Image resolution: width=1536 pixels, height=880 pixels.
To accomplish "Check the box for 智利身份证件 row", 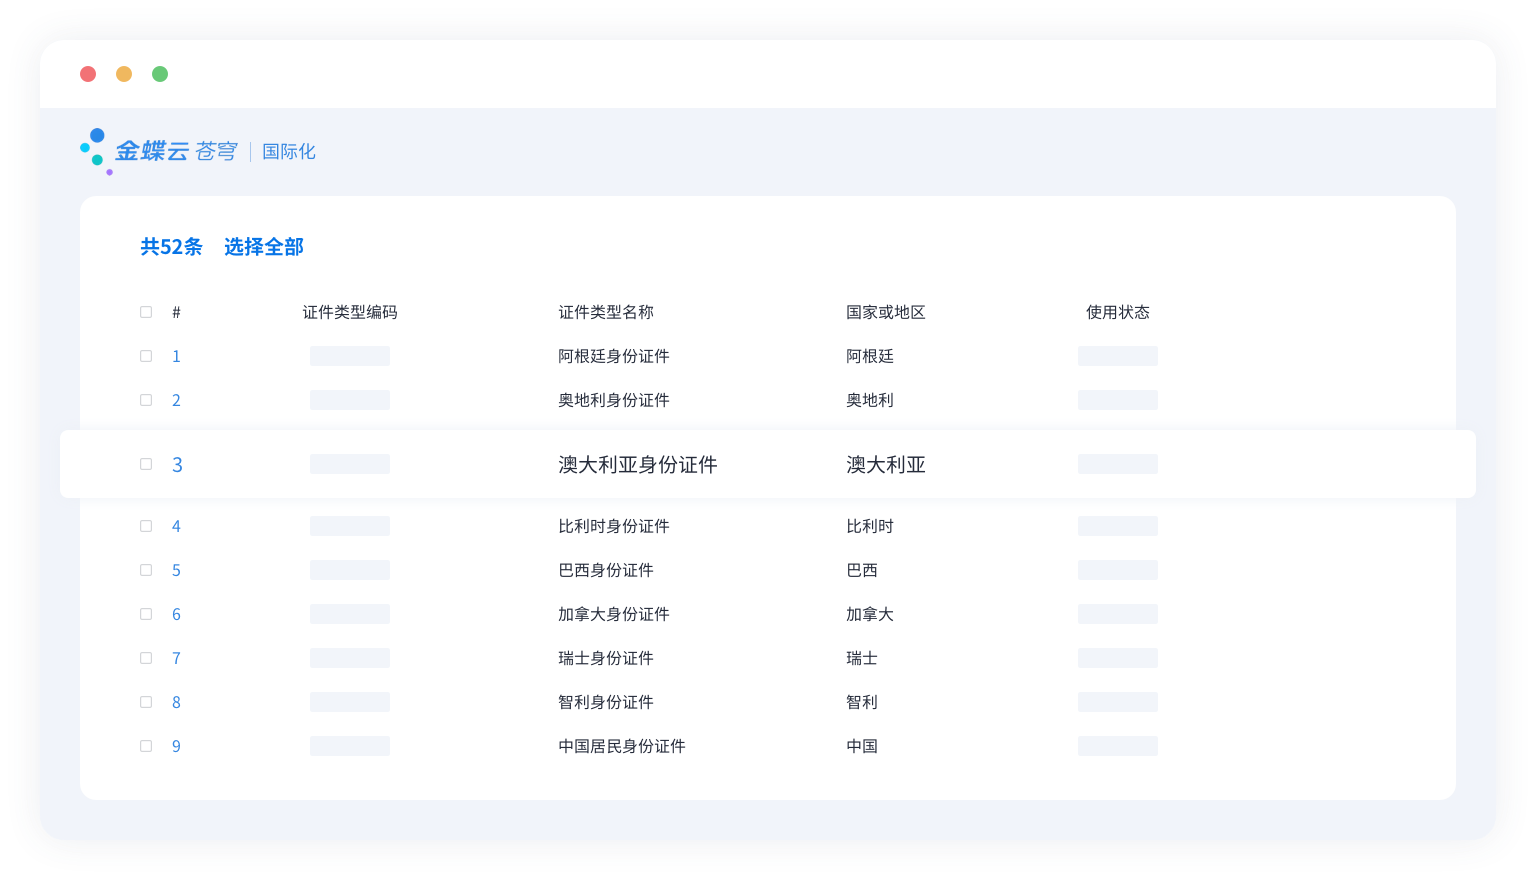I will [146, 702].
